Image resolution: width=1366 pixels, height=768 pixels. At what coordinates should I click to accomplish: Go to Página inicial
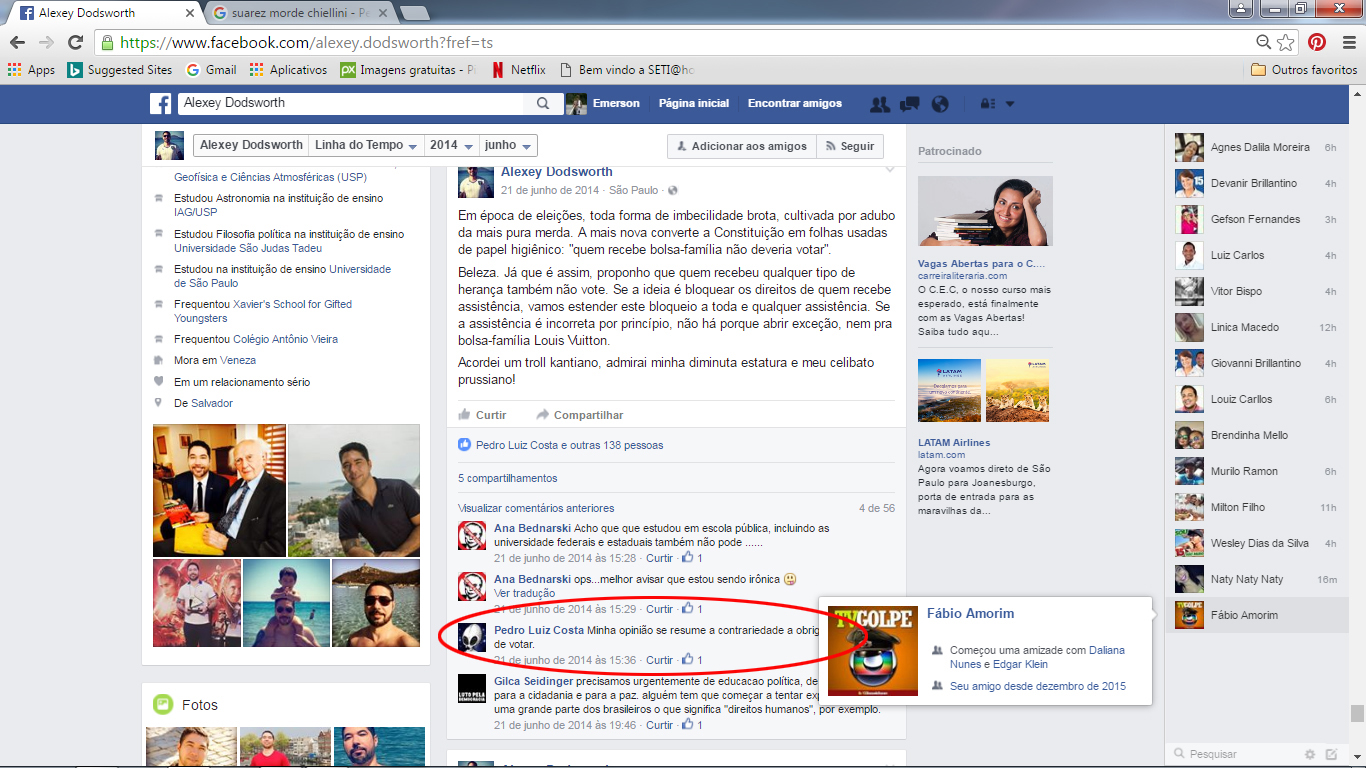694,104
